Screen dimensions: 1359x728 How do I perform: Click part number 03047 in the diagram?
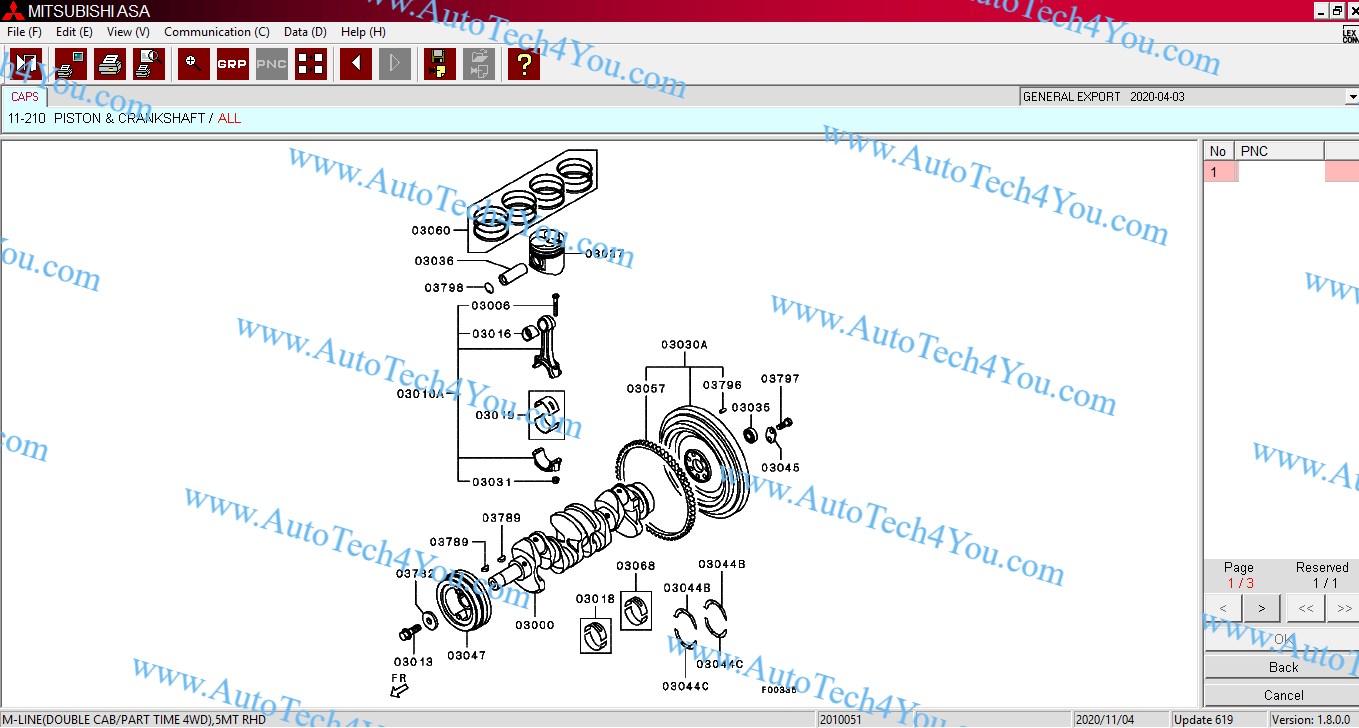click(x=466, y=656)
